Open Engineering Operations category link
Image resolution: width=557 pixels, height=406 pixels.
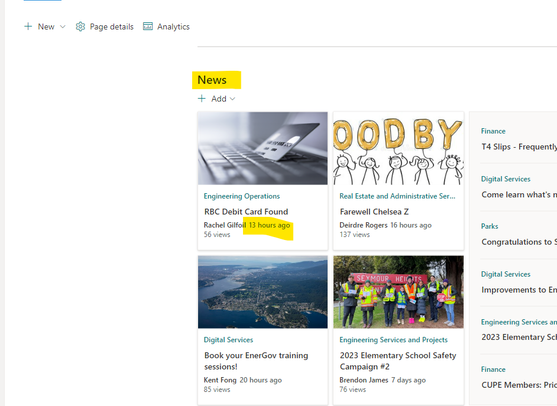point(242,196)
